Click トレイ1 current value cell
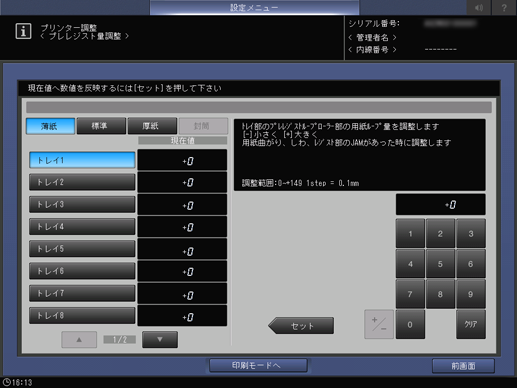 coord(182,160)
